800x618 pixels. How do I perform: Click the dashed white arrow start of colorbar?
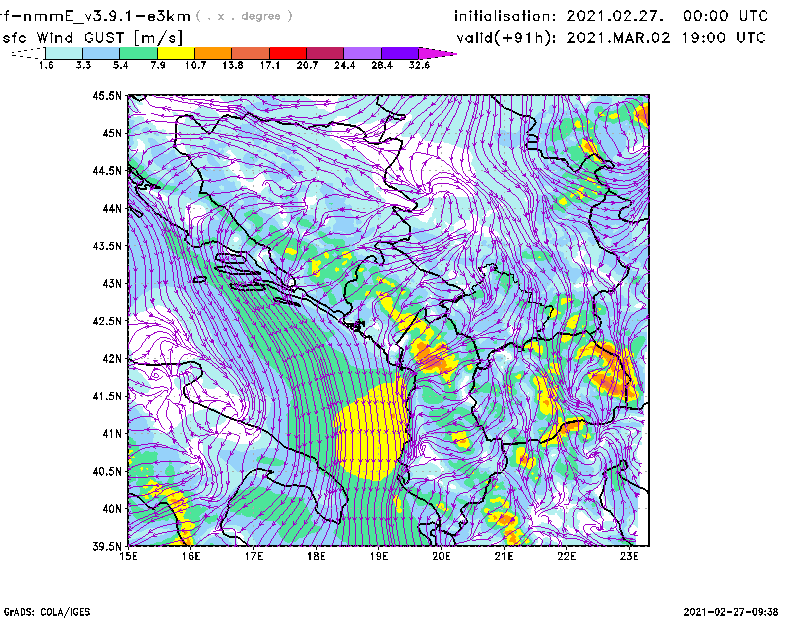tap(28, 53)
